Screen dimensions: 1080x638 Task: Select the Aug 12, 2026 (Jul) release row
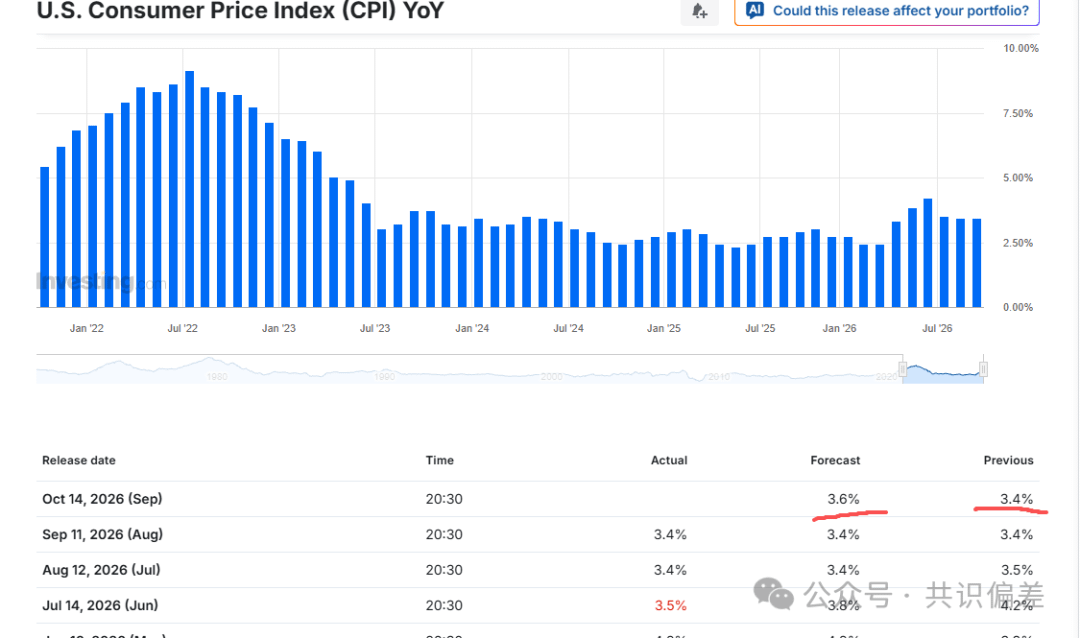pos(537,570)
